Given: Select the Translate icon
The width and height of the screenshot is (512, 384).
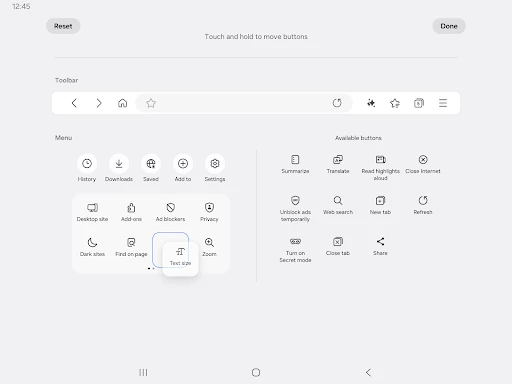Looking at the screenshot, I should click(338, 160).
